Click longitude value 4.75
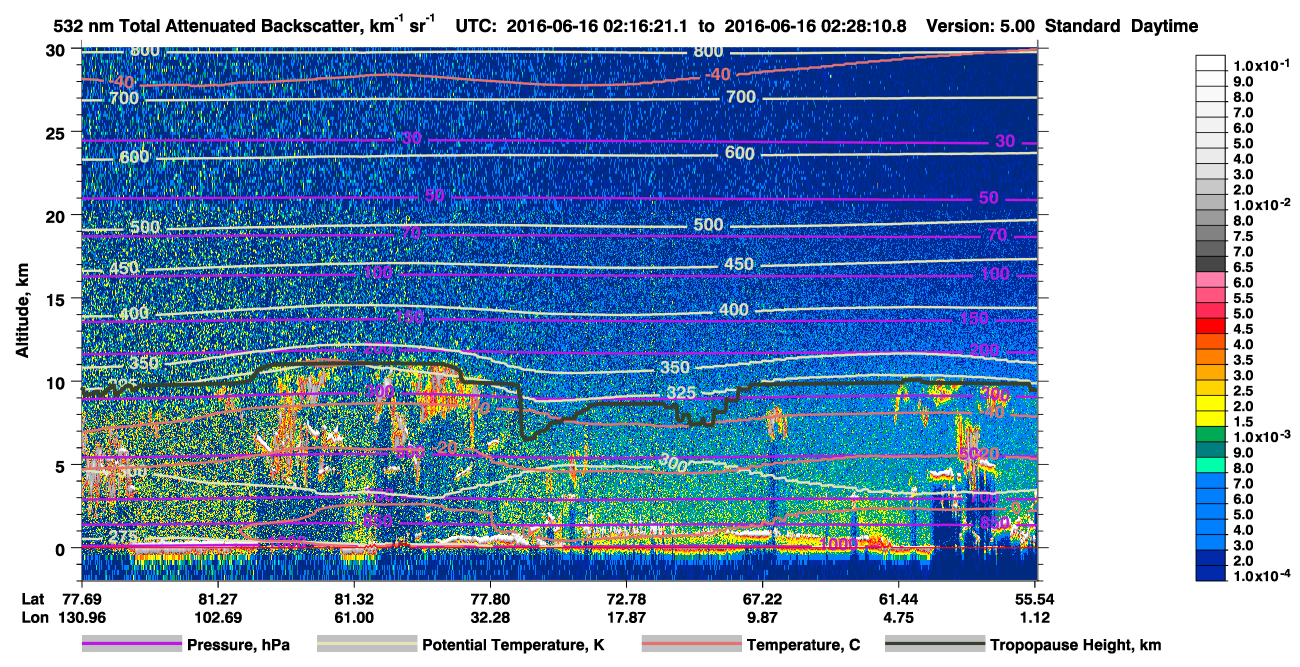Screen dimensions: 1300x667 [x=898, y=617]
